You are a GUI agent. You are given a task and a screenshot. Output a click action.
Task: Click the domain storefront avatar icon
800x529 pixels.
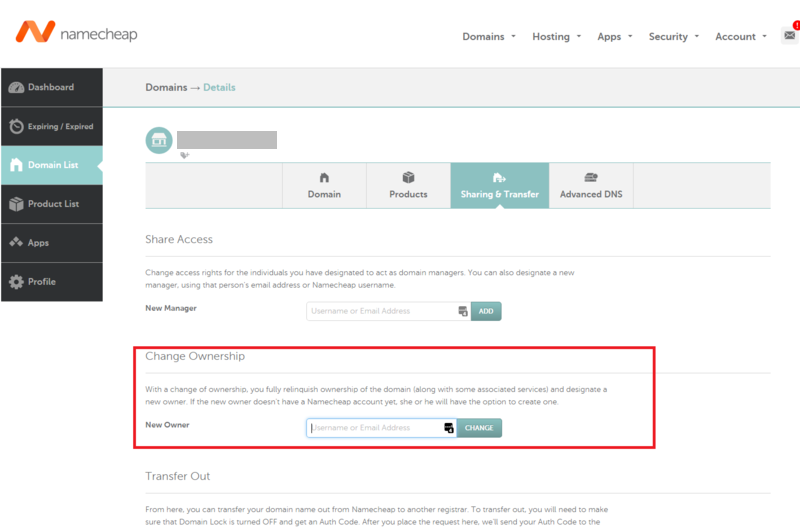tap(158, 140)
